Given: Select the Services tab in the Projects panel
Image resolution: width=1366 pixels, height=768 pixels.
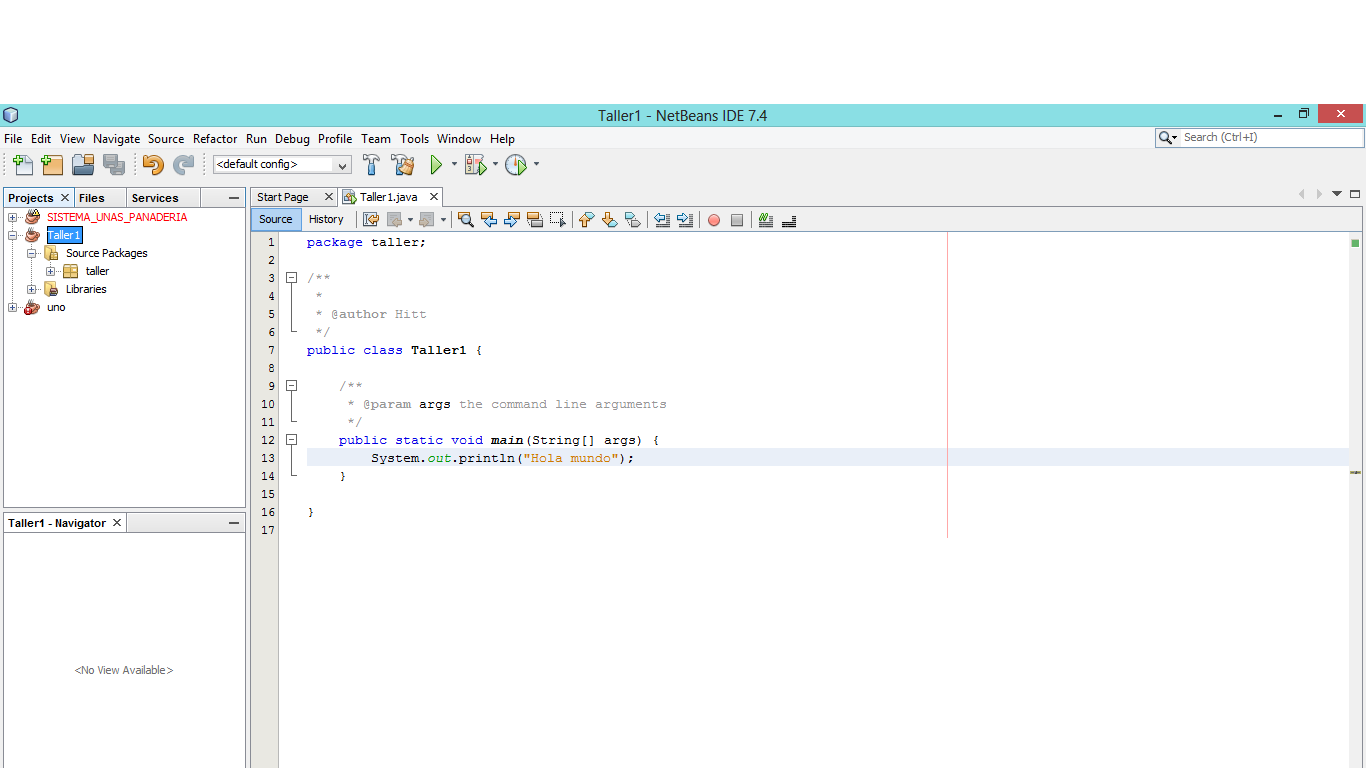Looking at the screenshot, I should point(154,197).
